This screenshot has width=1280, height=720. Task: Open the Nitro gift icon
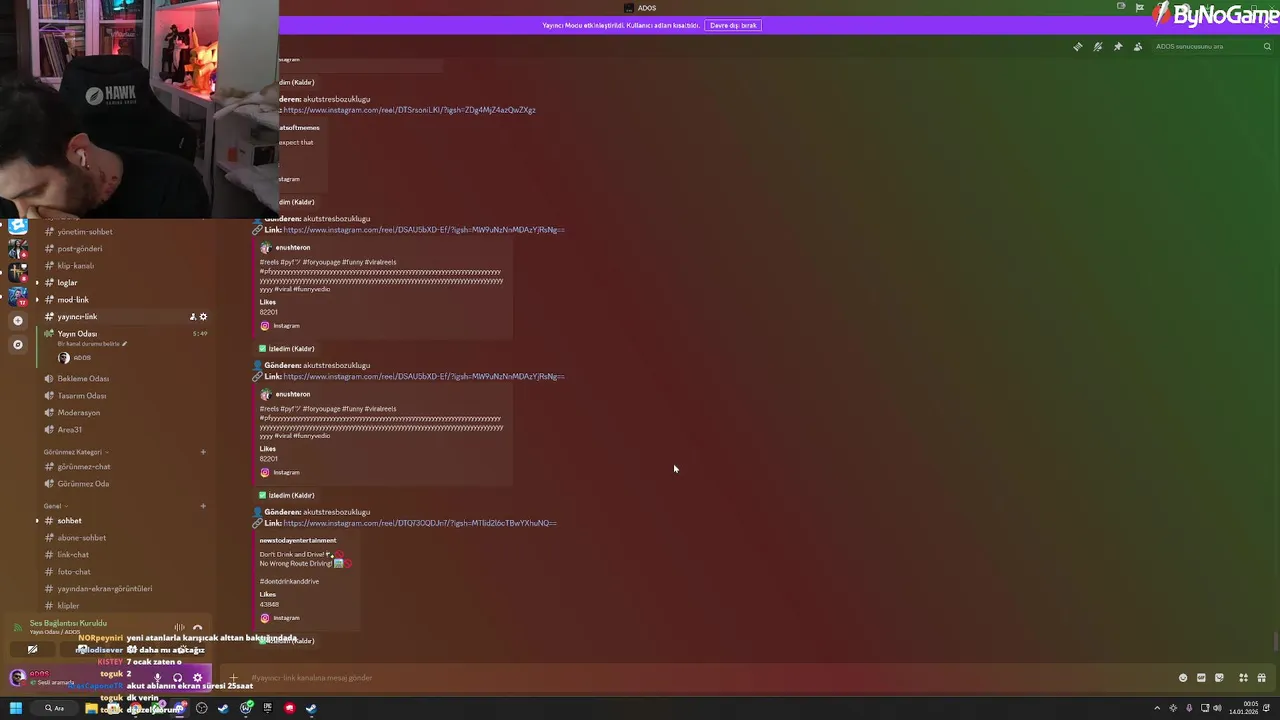click(1262, 678)
